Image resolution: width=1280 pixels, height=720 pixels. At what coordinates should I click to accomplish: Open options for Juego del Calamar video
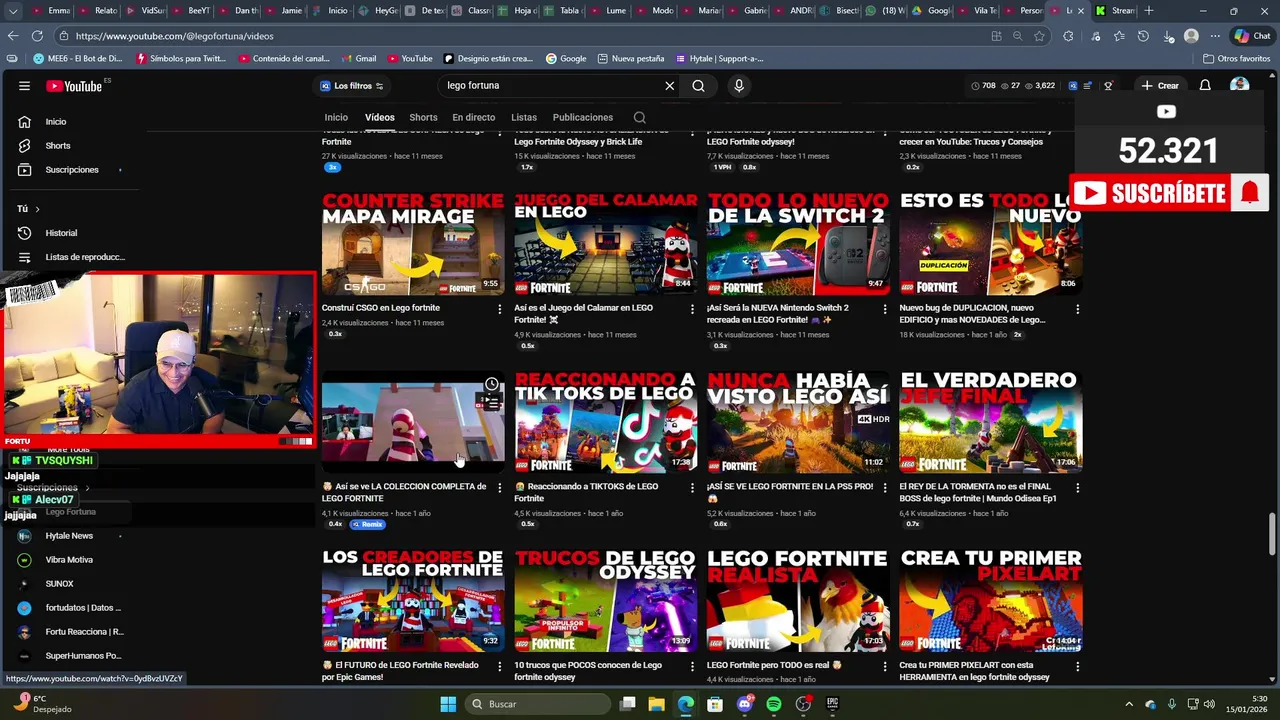(x=692, y=309)
